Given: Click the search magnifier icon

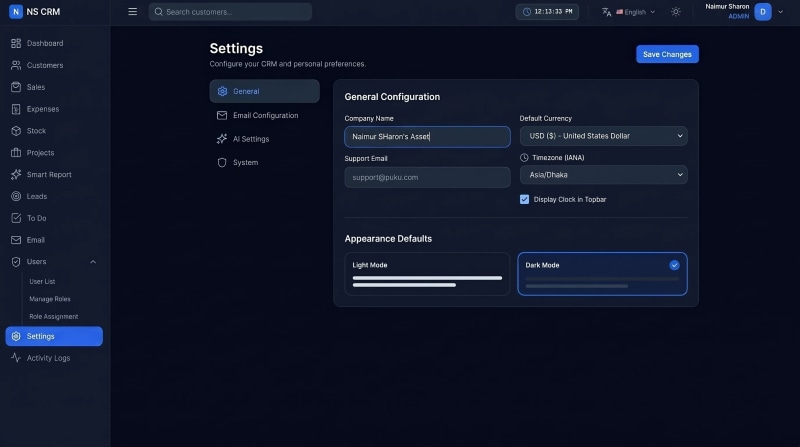Looking at the screenshot, I should (159, 12).
